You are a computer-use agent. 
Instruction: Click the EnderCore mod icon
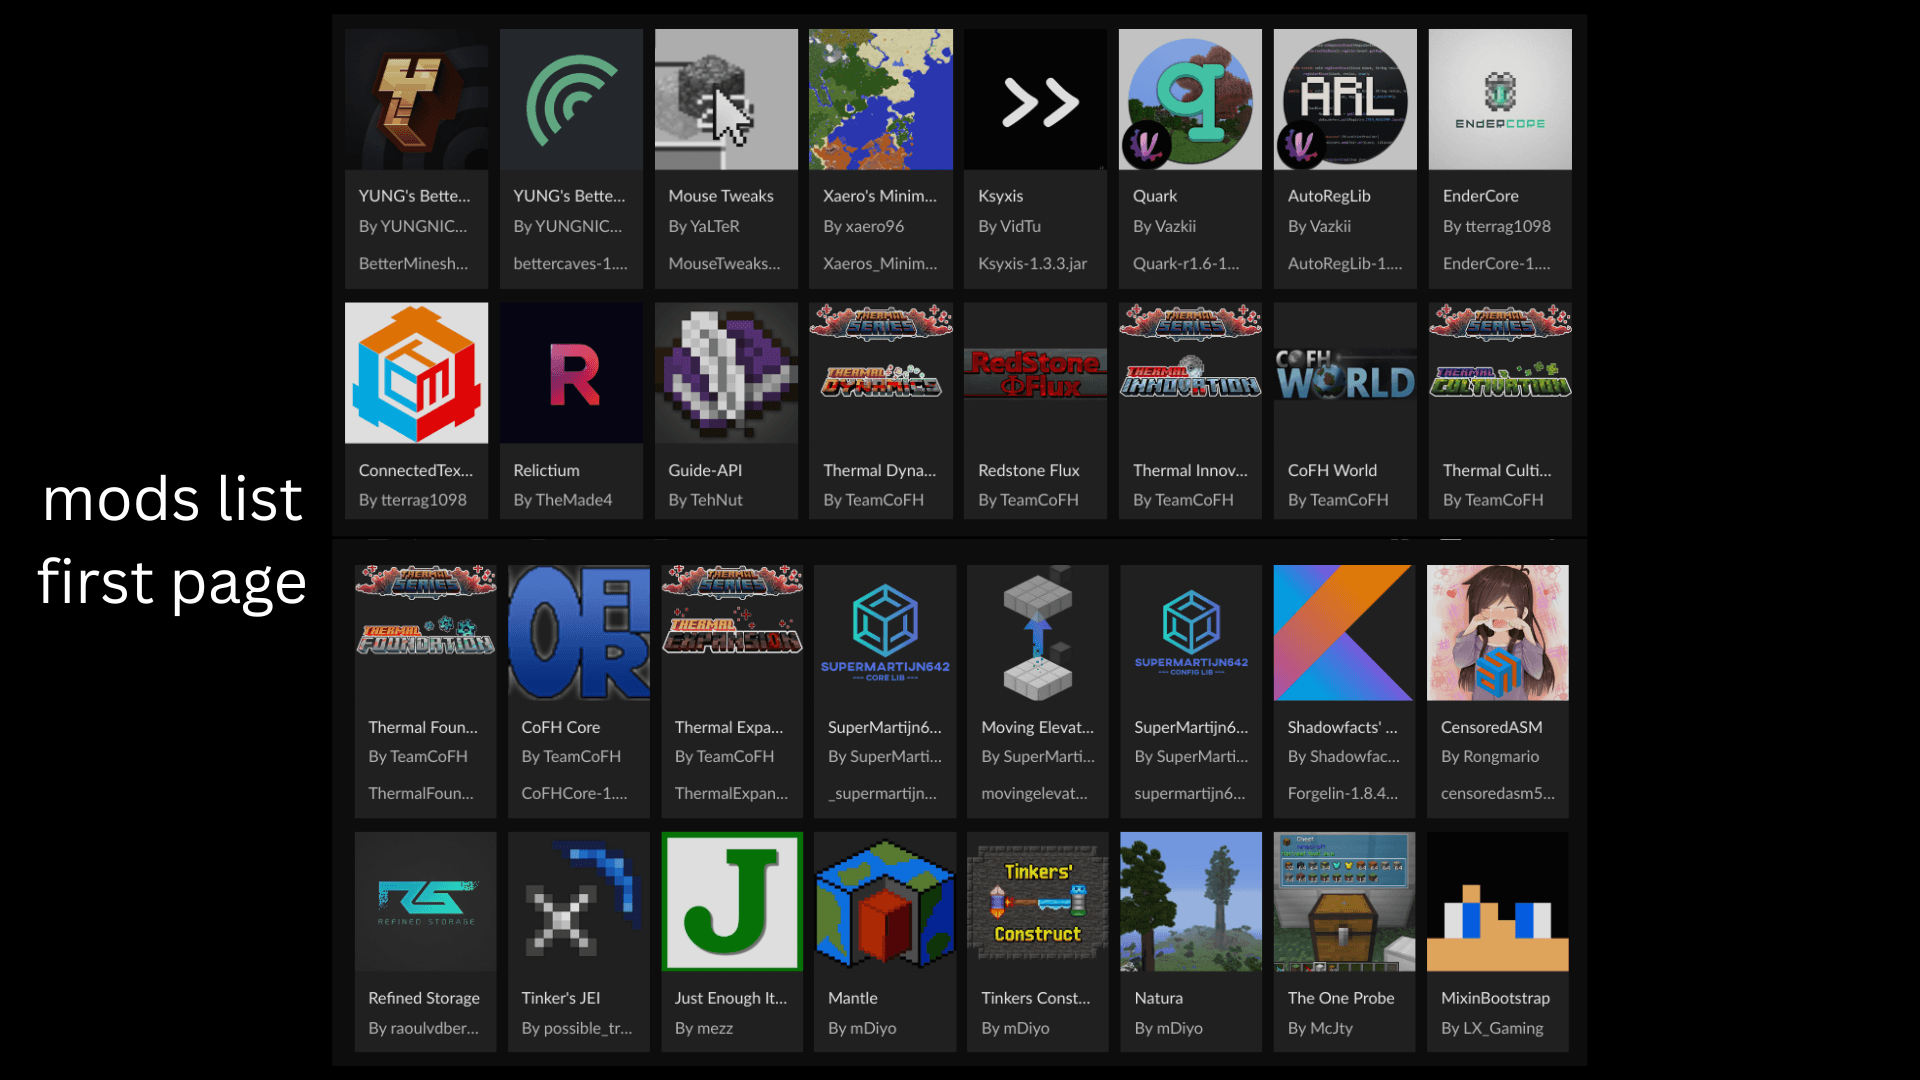(1500, 99)
